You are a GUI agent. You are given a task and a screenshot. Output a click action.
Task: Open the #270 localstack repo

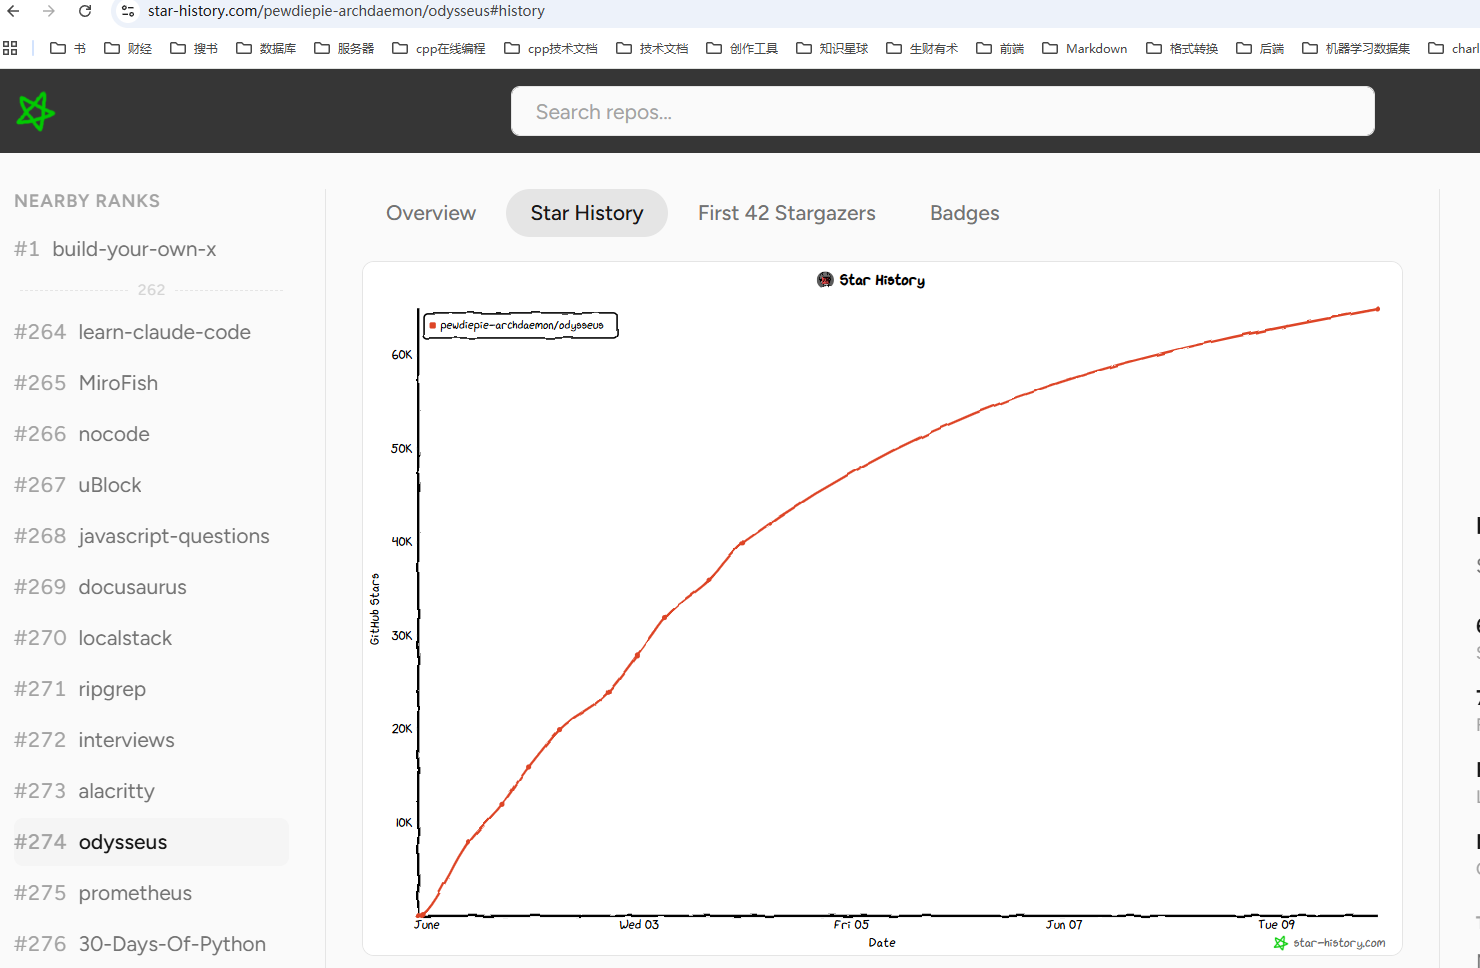(x=93, y=638)
